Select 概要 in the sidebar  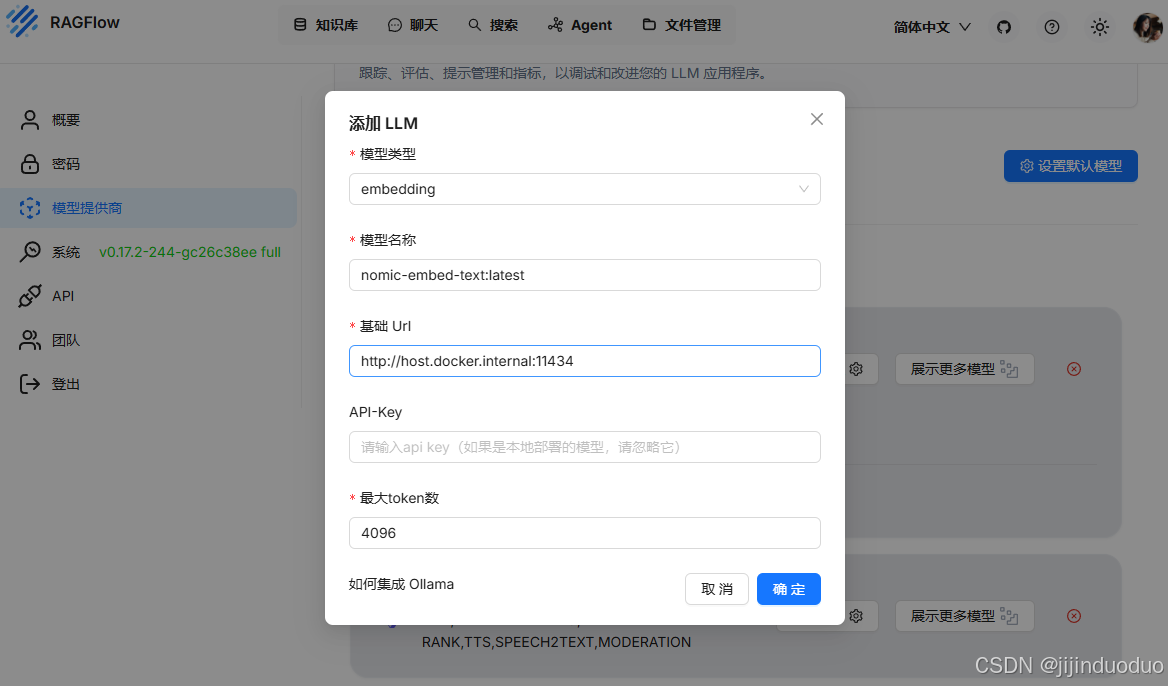149,120
